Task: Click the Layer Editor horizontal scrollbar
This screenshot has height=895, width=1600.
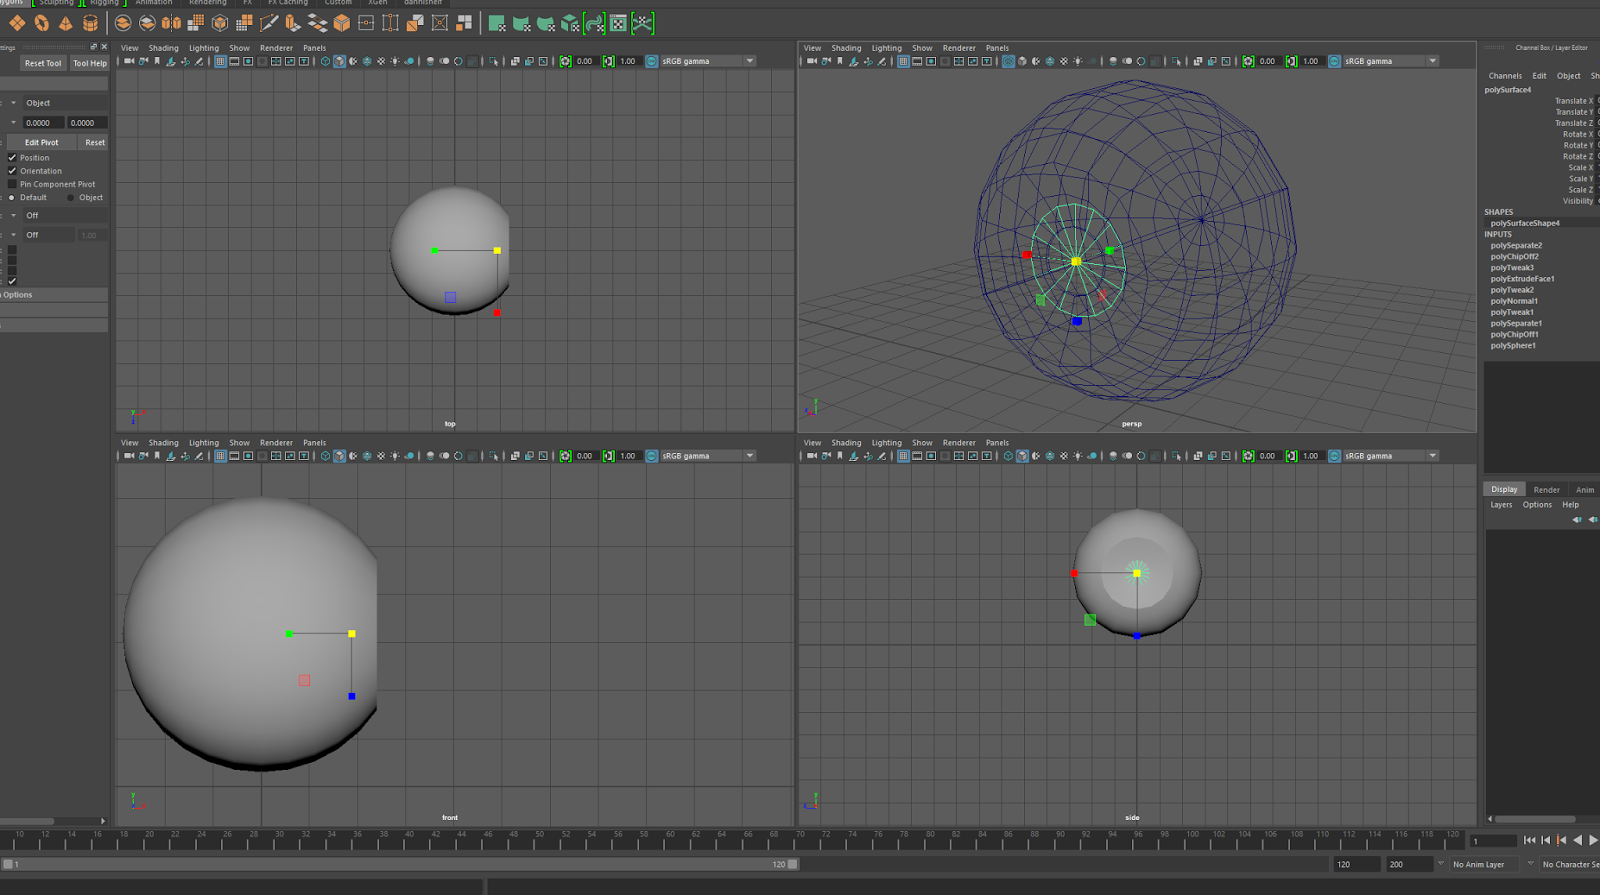Action: coord(1535,819)
